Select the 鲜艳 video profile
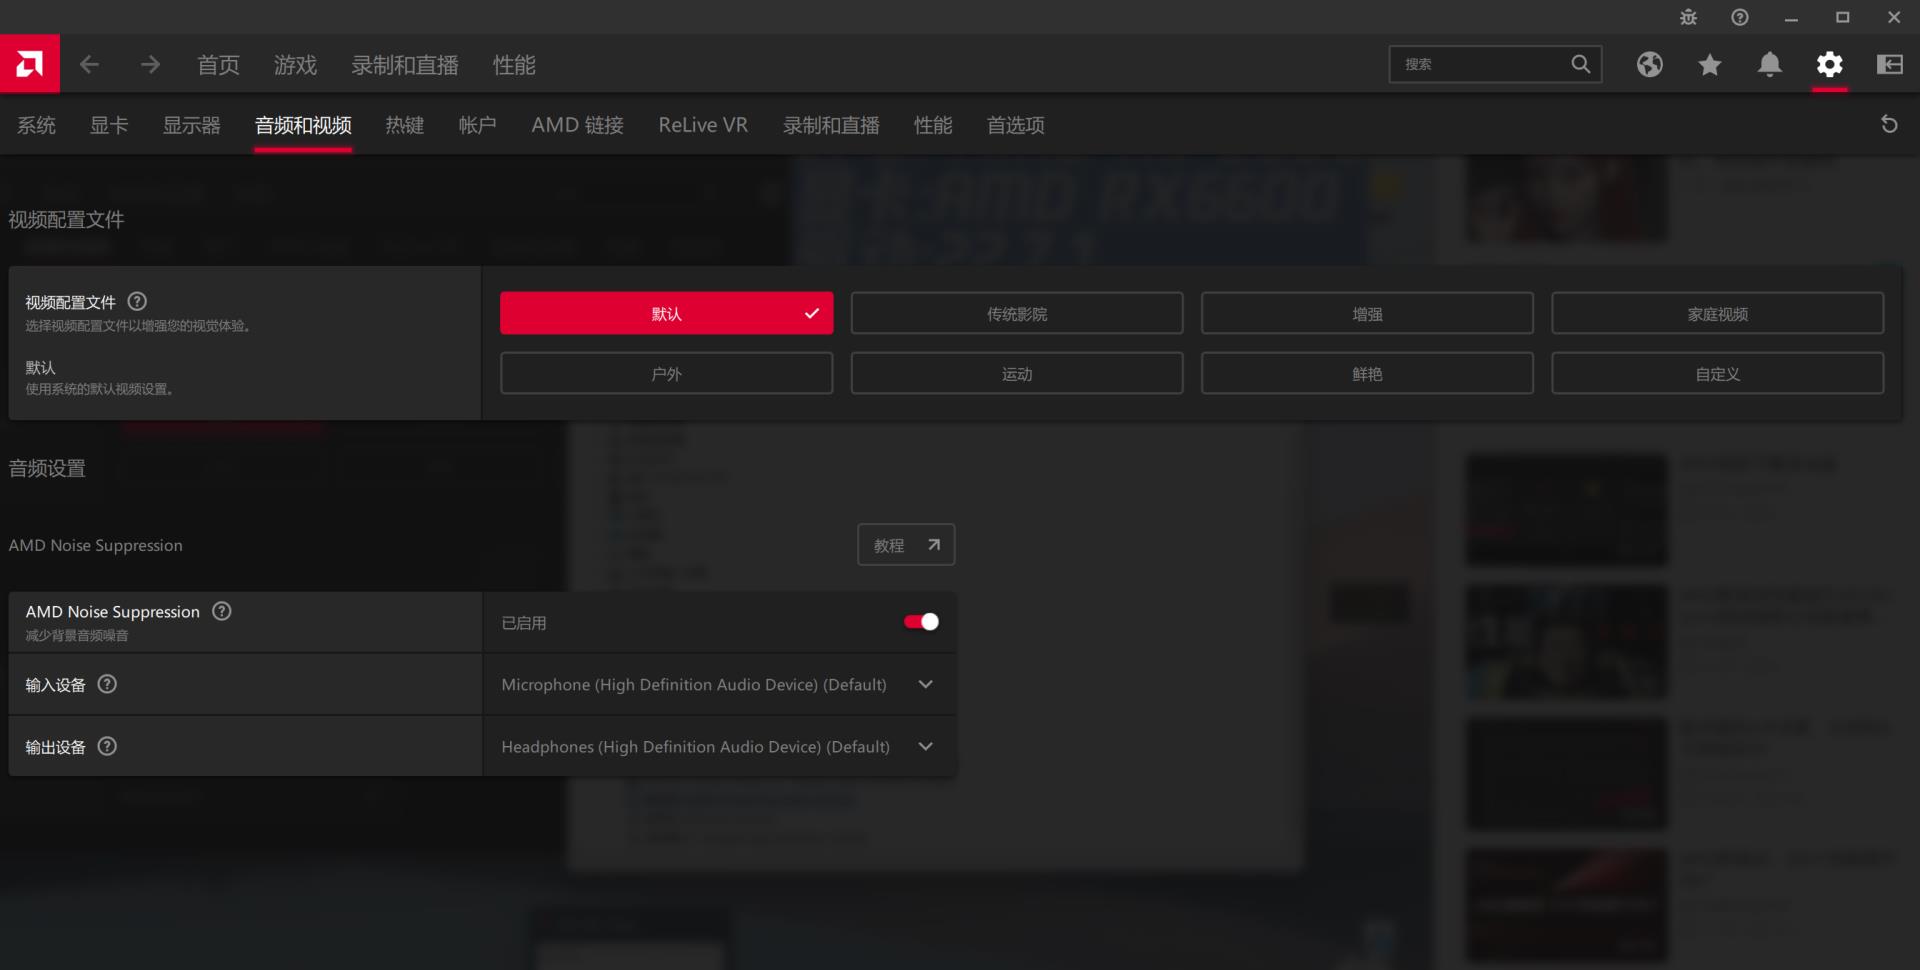This screenshot has height=970, width=1920. point(1366,373)
